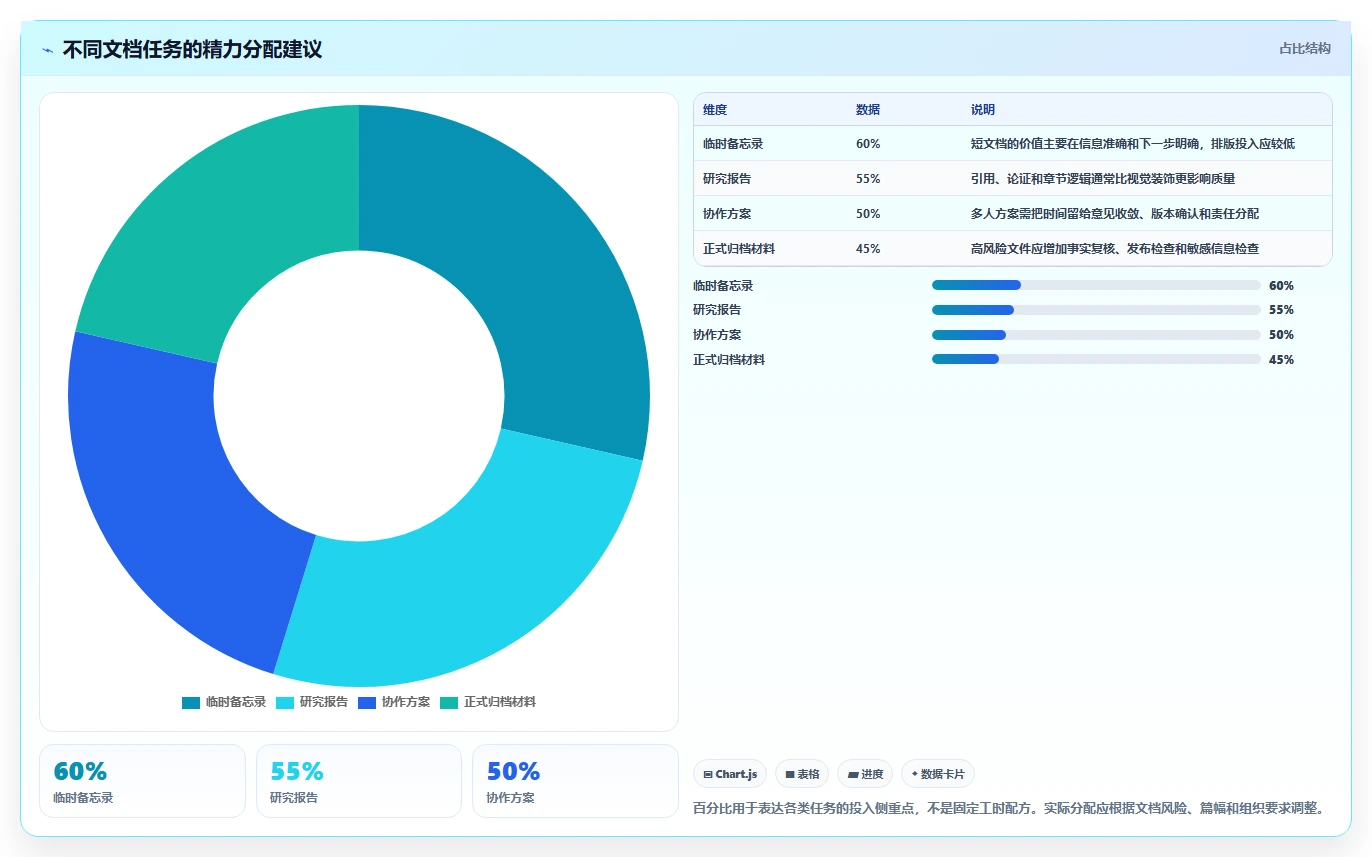Image resolution: width=1372 pixels, height=857 pixels.
Task: Click the 数据 column header
Action: [x=868, y=110]
